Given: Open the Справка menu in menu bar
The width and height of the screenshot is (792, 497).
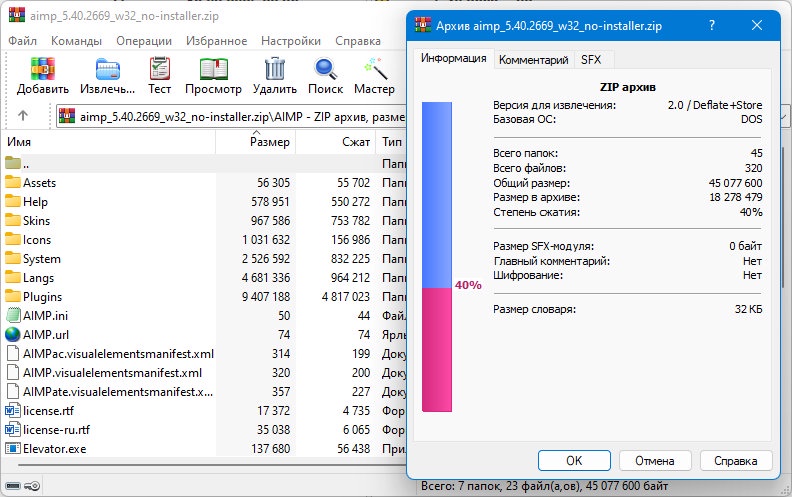Looking at the screenshot, I should pyautogui.click(x=358, y=41).
